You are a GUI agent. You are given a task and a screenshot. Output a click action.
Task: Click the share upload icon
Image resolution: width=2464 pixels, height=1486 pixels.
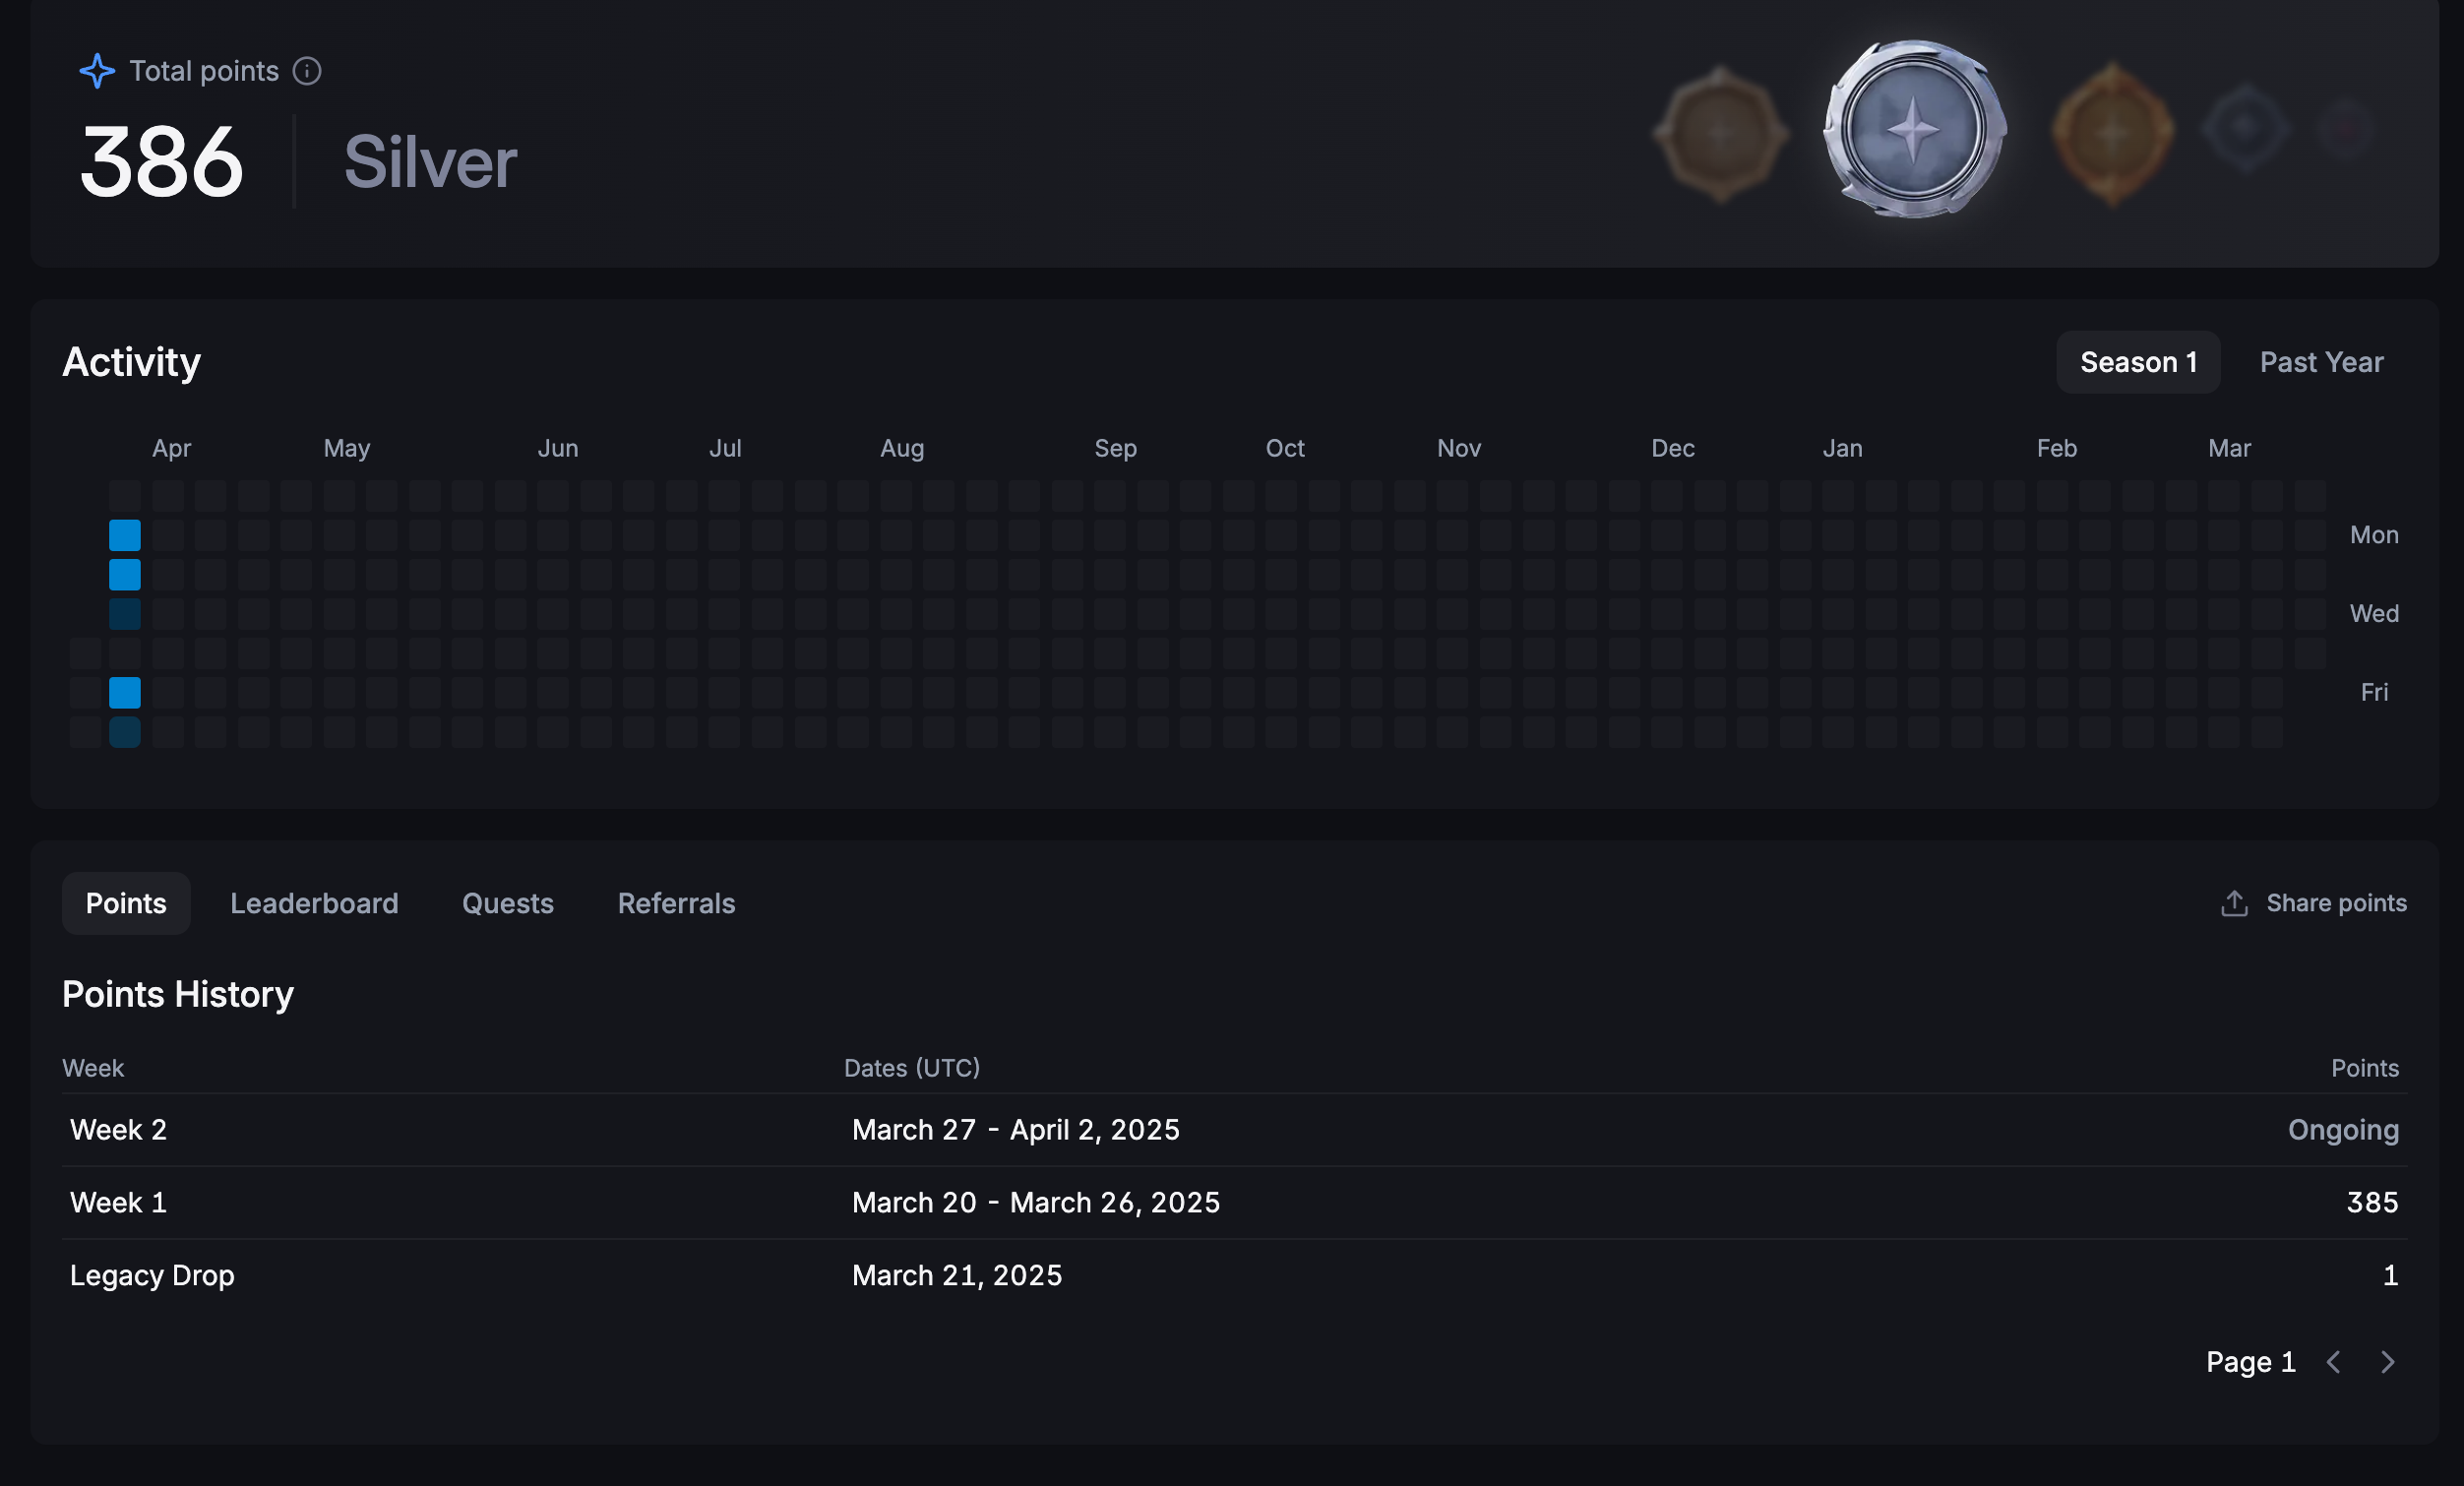click(x=2234, y=904)
